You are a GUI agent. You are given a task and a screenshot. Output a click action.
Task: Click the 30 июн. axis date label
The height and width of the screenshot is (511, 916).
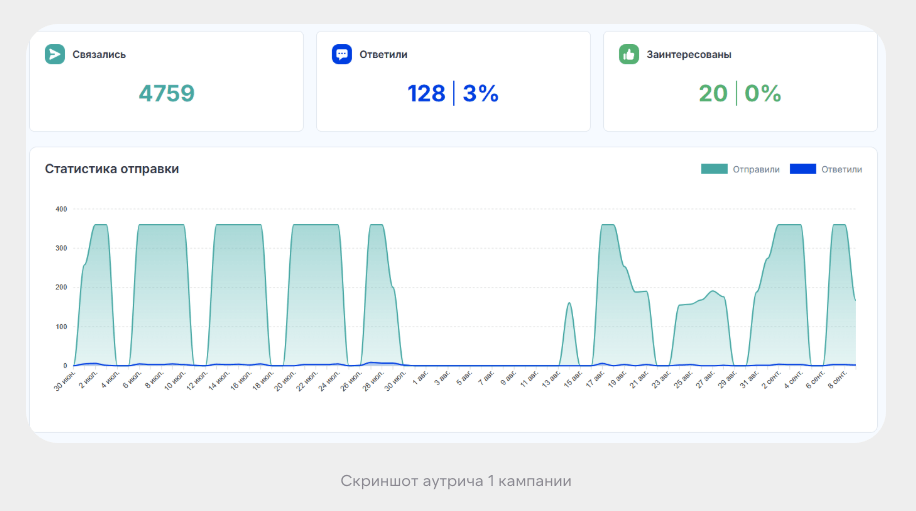[65, 380]
